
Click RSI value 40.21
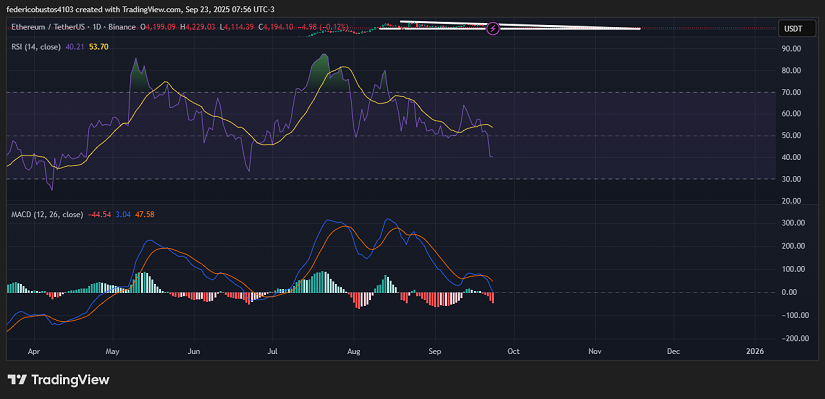tap(74, 47)
